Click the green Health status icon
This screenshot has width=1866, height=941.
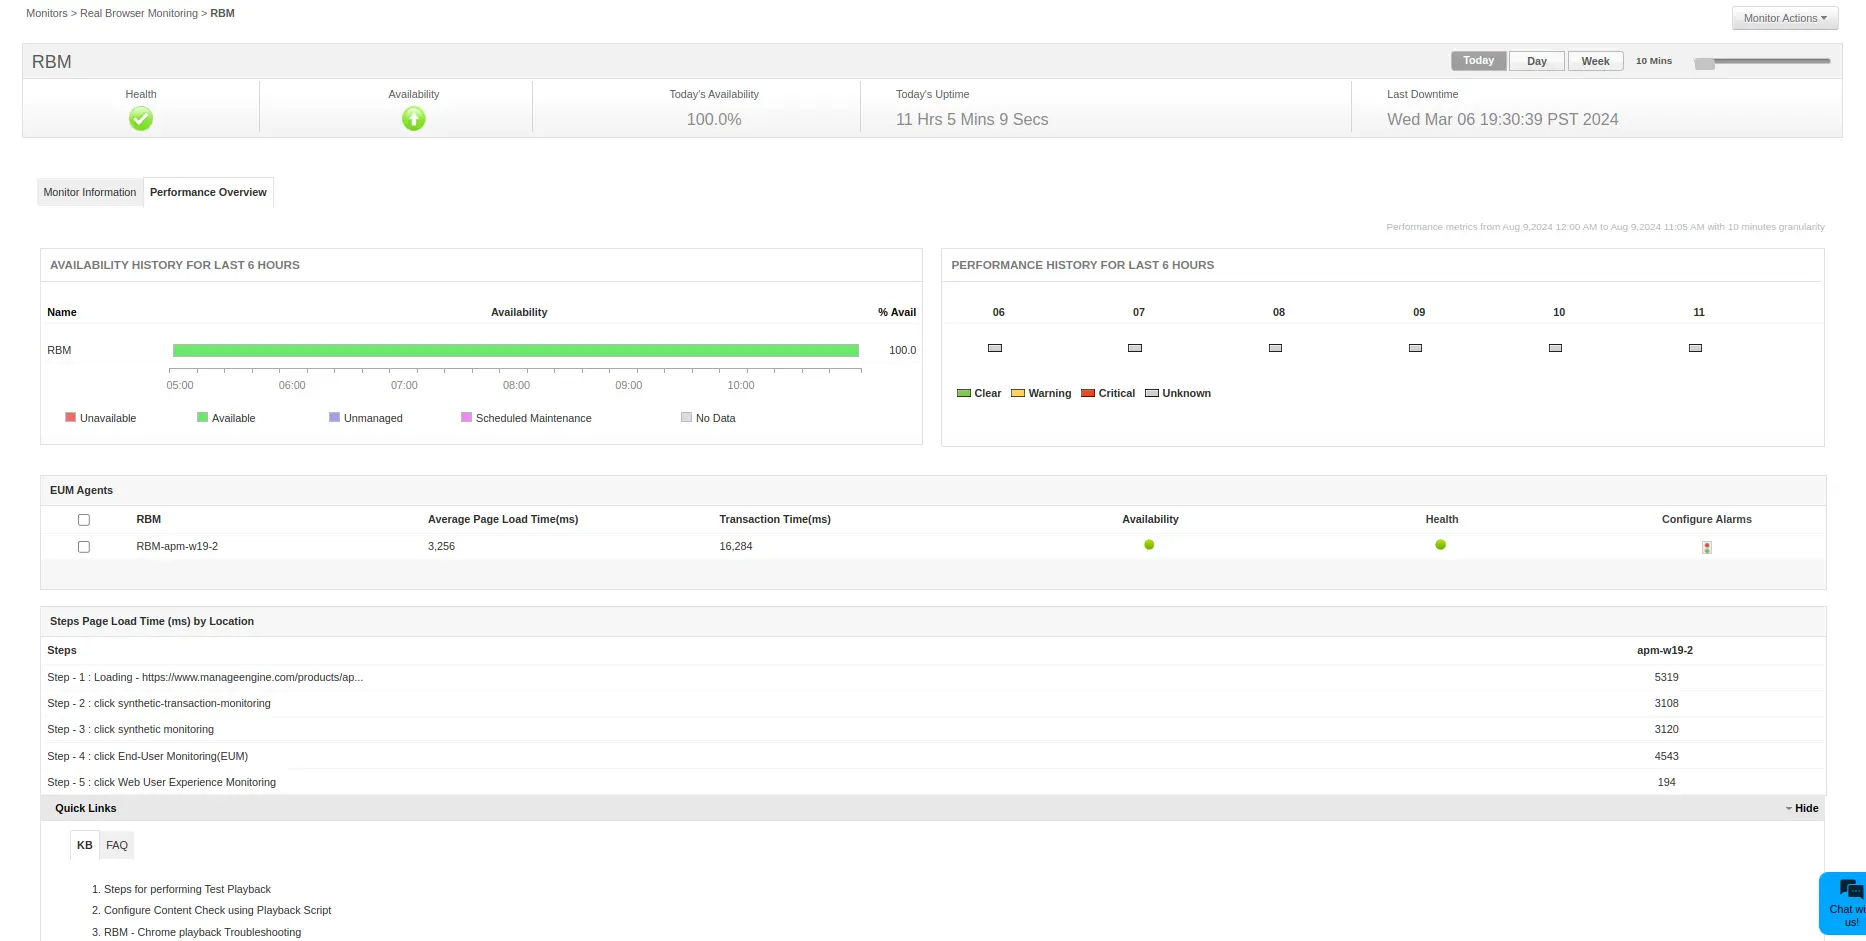pos(140,119)
